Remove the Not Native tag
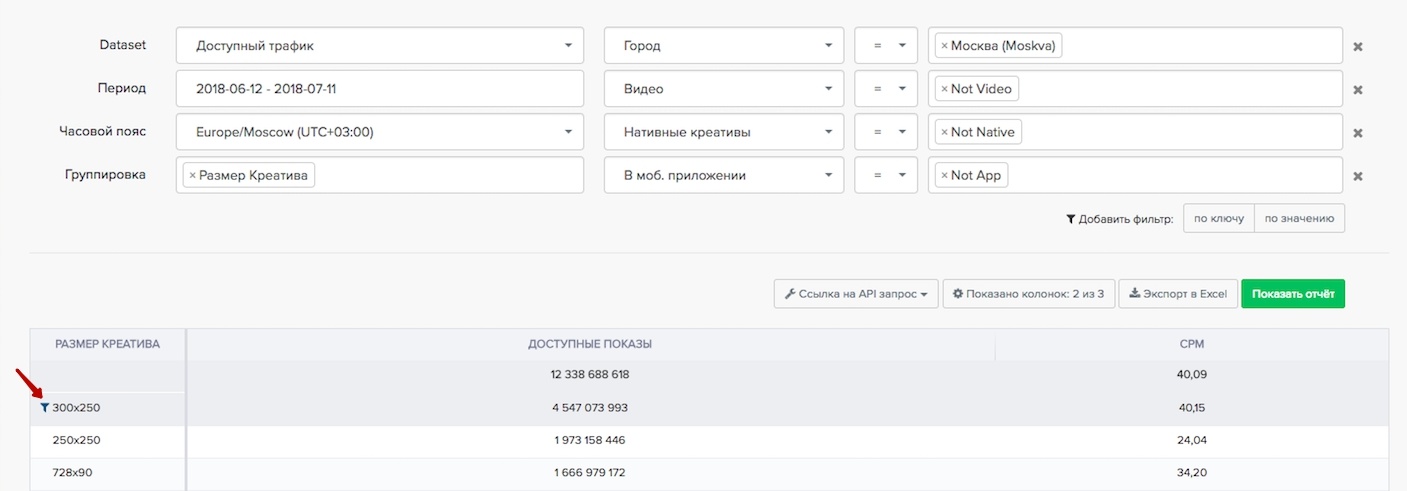 coord(944,132)
